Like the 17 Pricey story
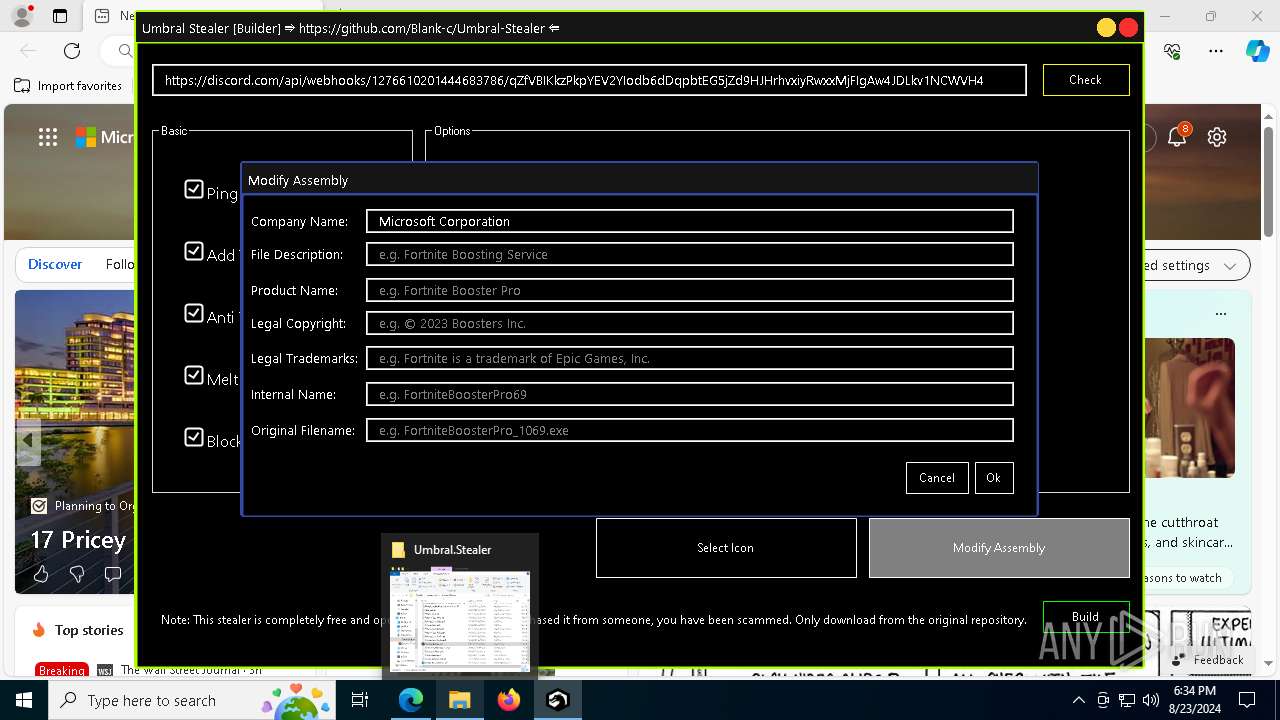Screen dimensions: 1280x720 click(41, 574)
